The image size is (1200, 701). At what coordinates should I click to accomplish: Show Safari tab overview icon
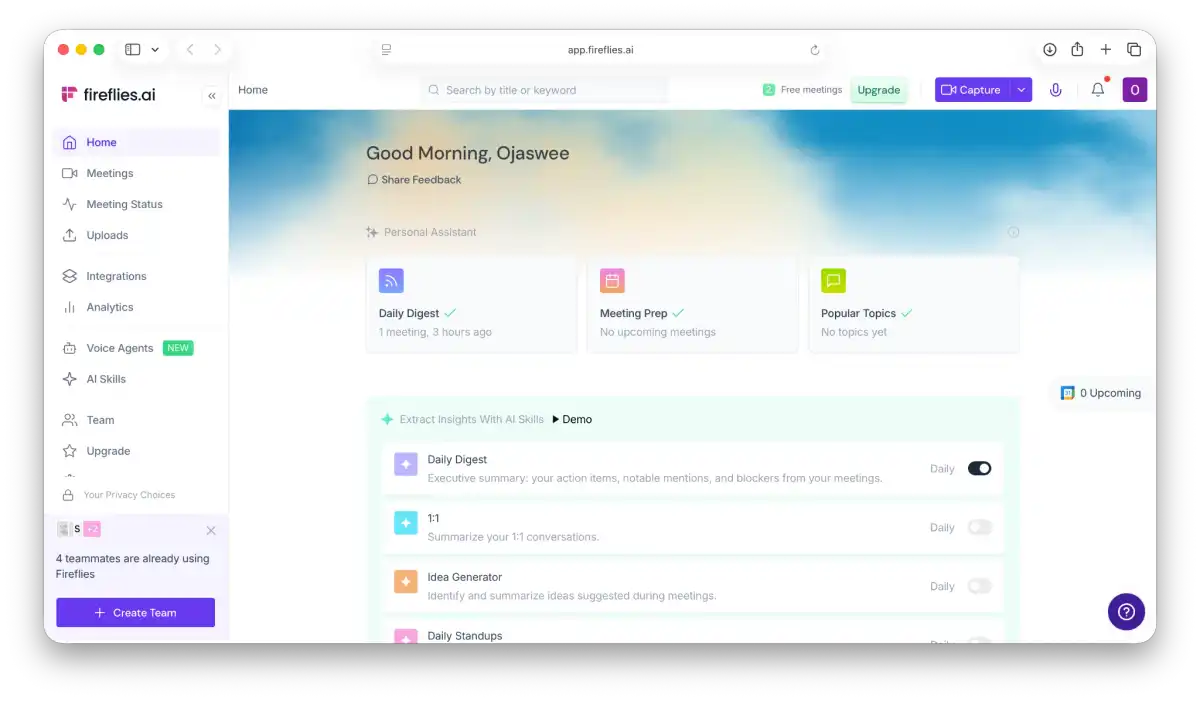coord(1134,49)
